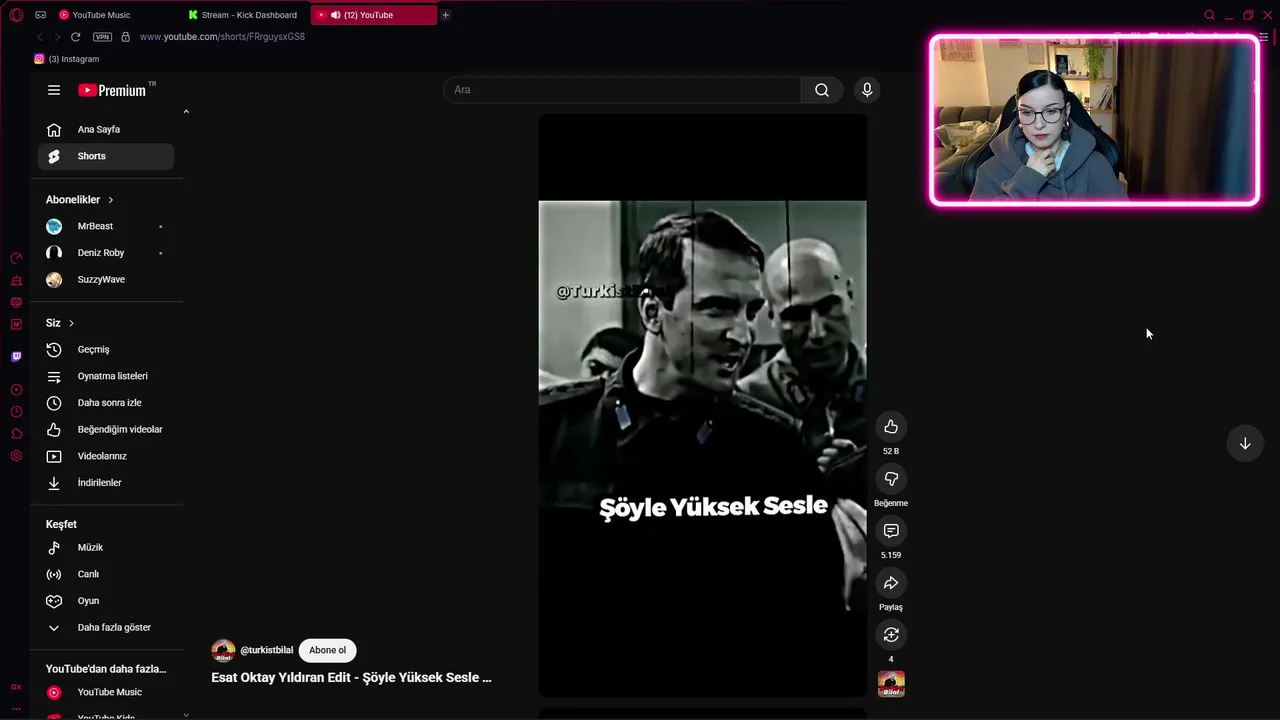This screenshot has width=1280, height=720.
Task: Open the Opera easy setup menu icon
Action: pos(1263,37)
